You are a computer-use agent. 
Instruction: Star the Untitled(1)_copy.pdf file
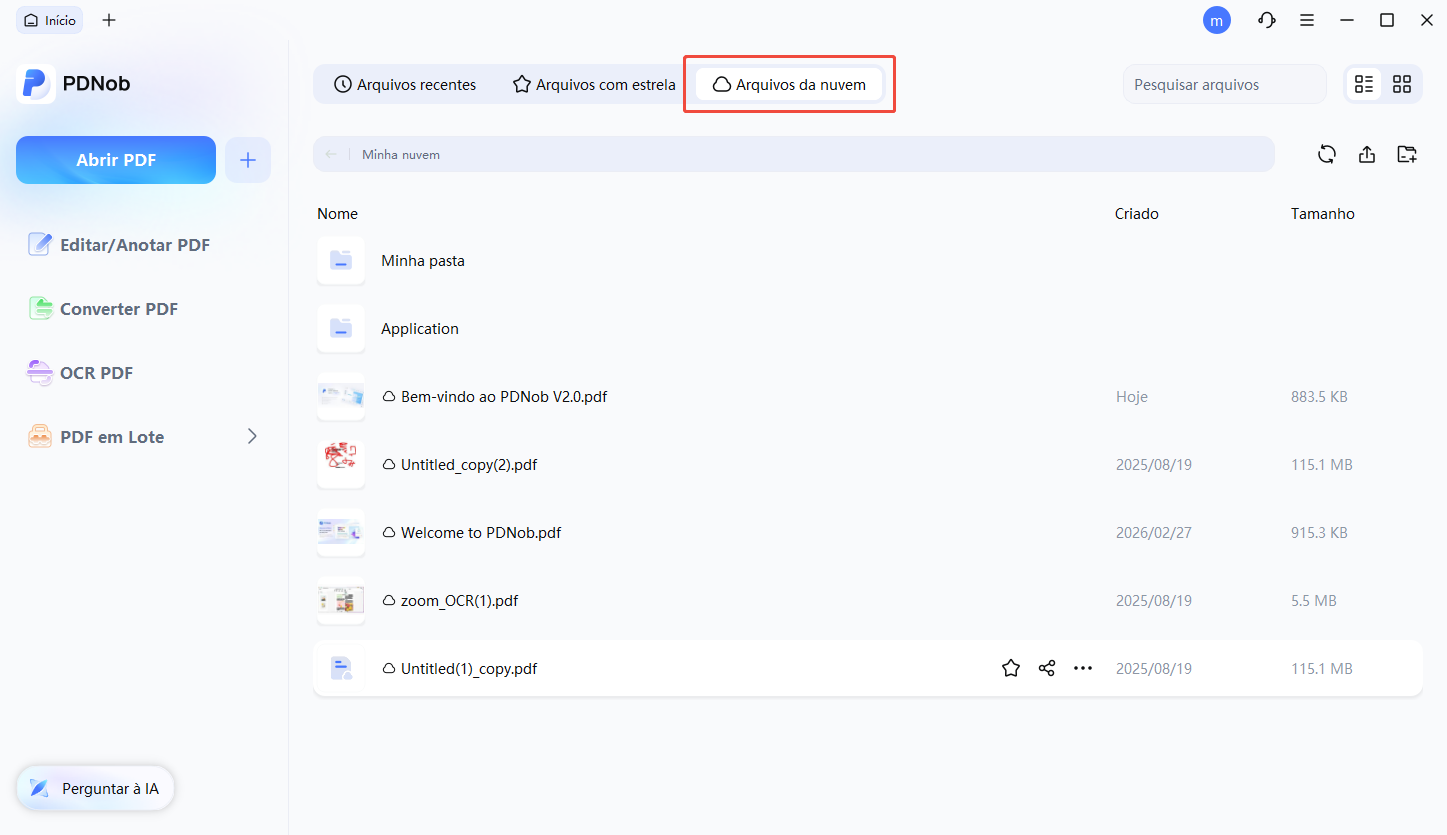pyautogui.click(x=1011, y=667)
